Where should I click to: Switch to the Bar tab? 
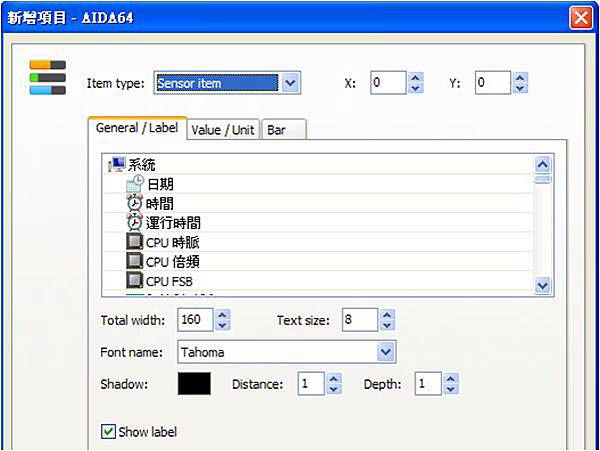(x=284, y=130)
